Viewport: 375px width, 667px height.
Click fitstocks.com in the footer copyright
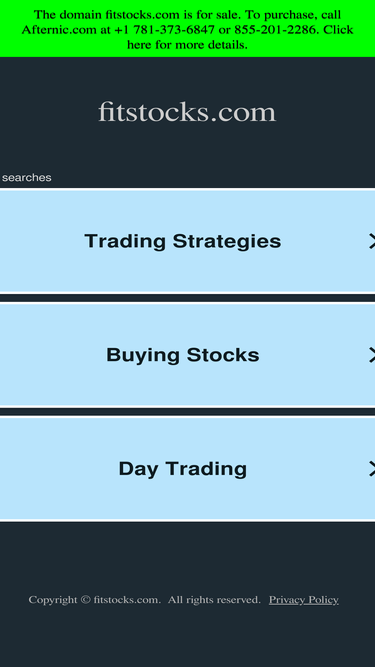pos(127,600)
